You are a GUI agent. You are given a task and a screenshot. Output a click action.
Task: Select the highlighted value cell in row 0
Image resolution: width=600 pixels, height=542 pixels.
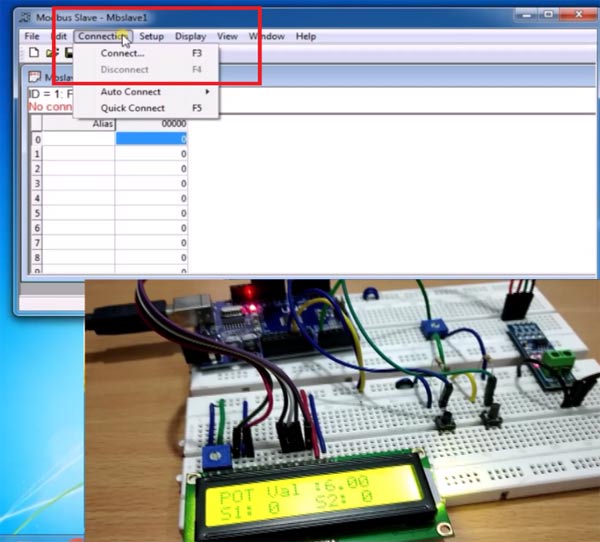point(151,139)
